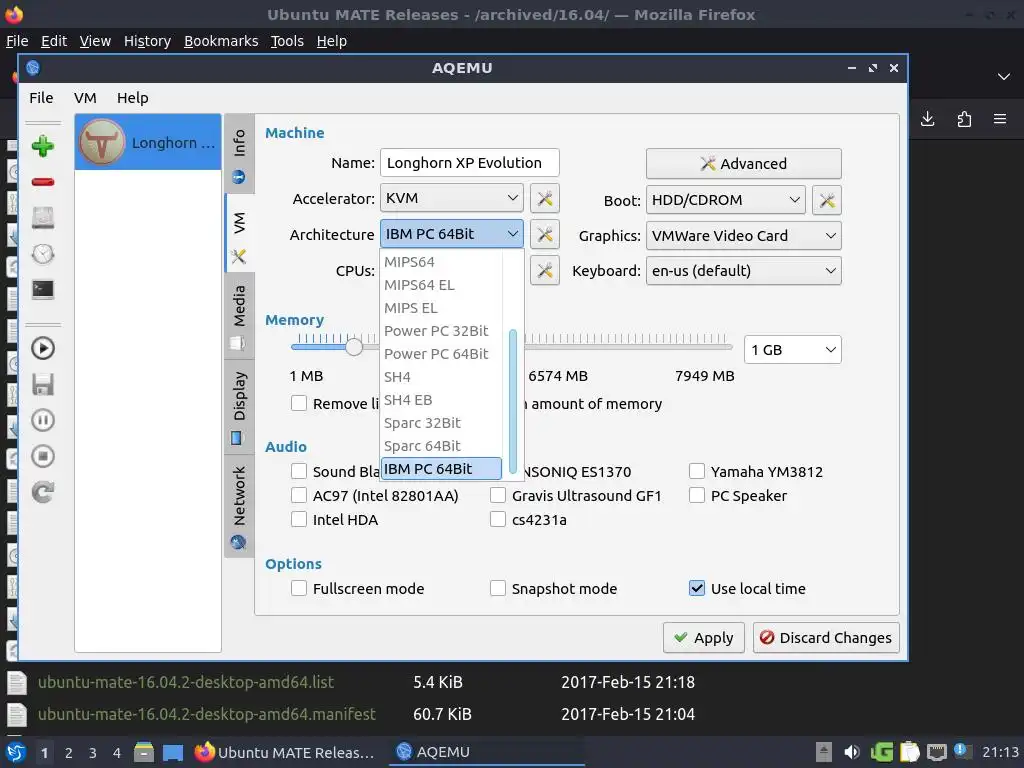Open the terminal console icon in sidebar
This screenshot has height=768, width=1024.
[43, 289]
